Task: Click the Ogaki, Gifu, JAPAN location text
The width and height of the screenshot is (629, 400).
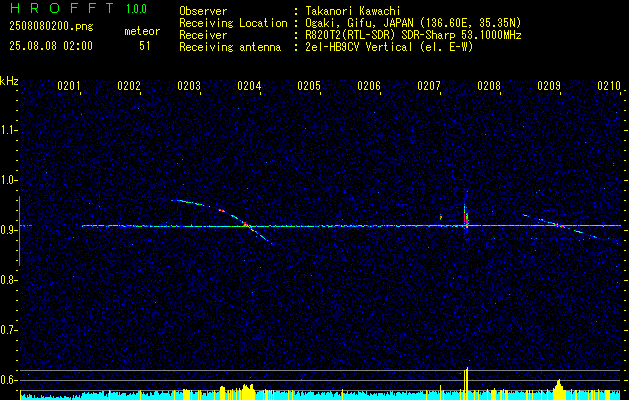Action: pyautogui.click(x=413, y=23)
